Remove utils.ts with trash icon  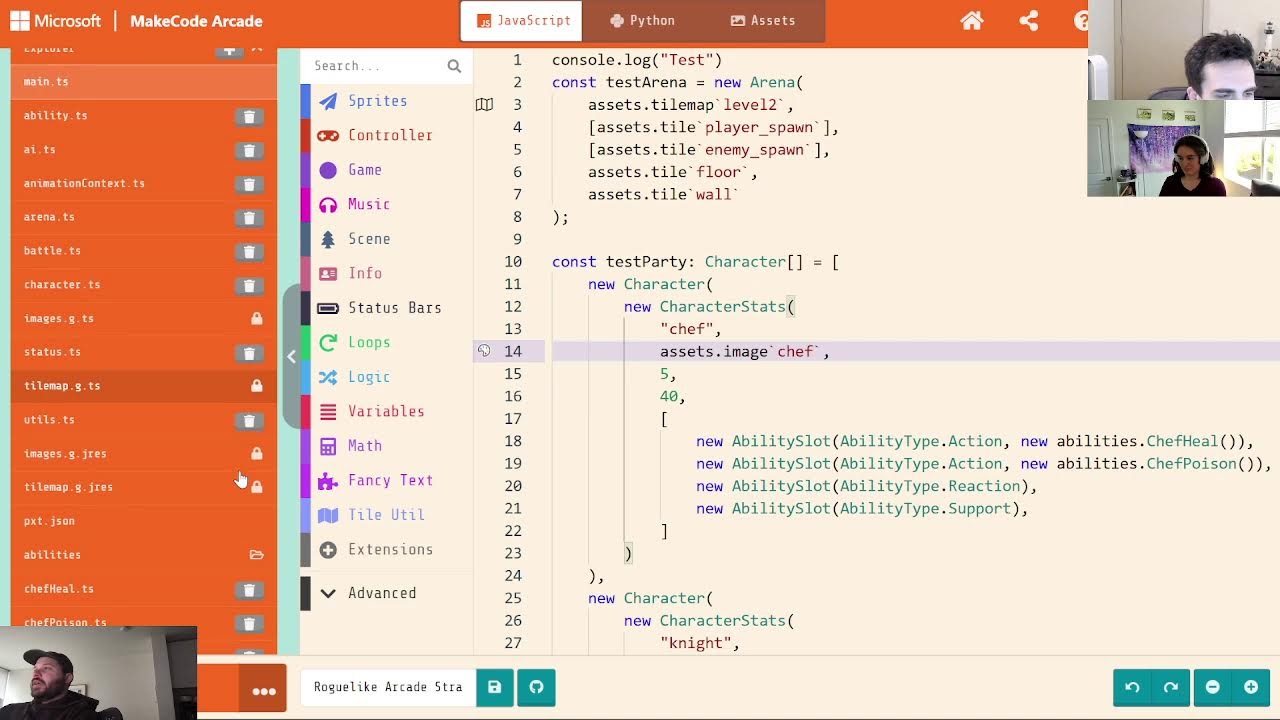pos(249,420)
